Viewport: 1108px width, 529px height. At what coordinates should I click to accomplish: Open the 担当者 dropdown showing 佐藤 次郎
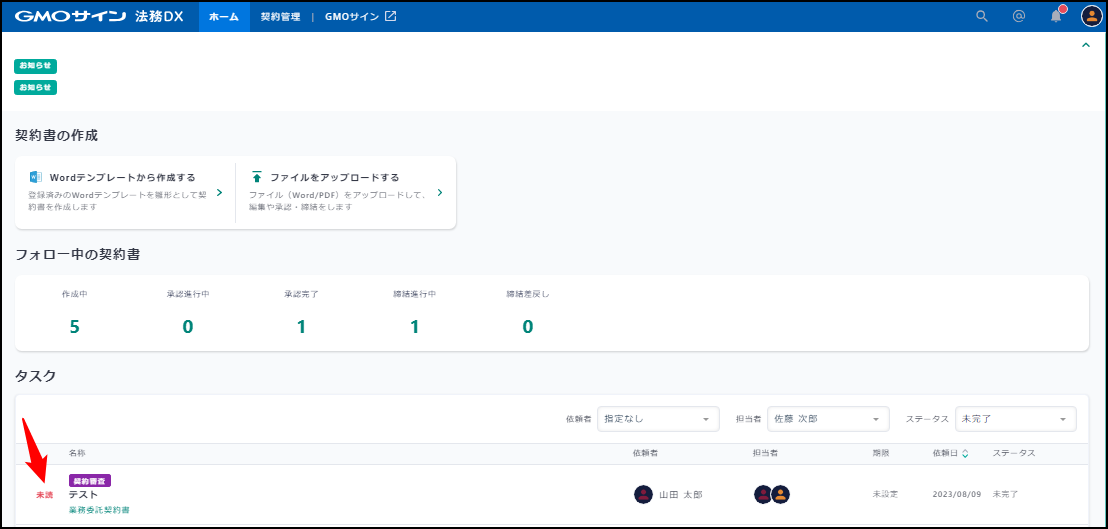click(829, 419)
